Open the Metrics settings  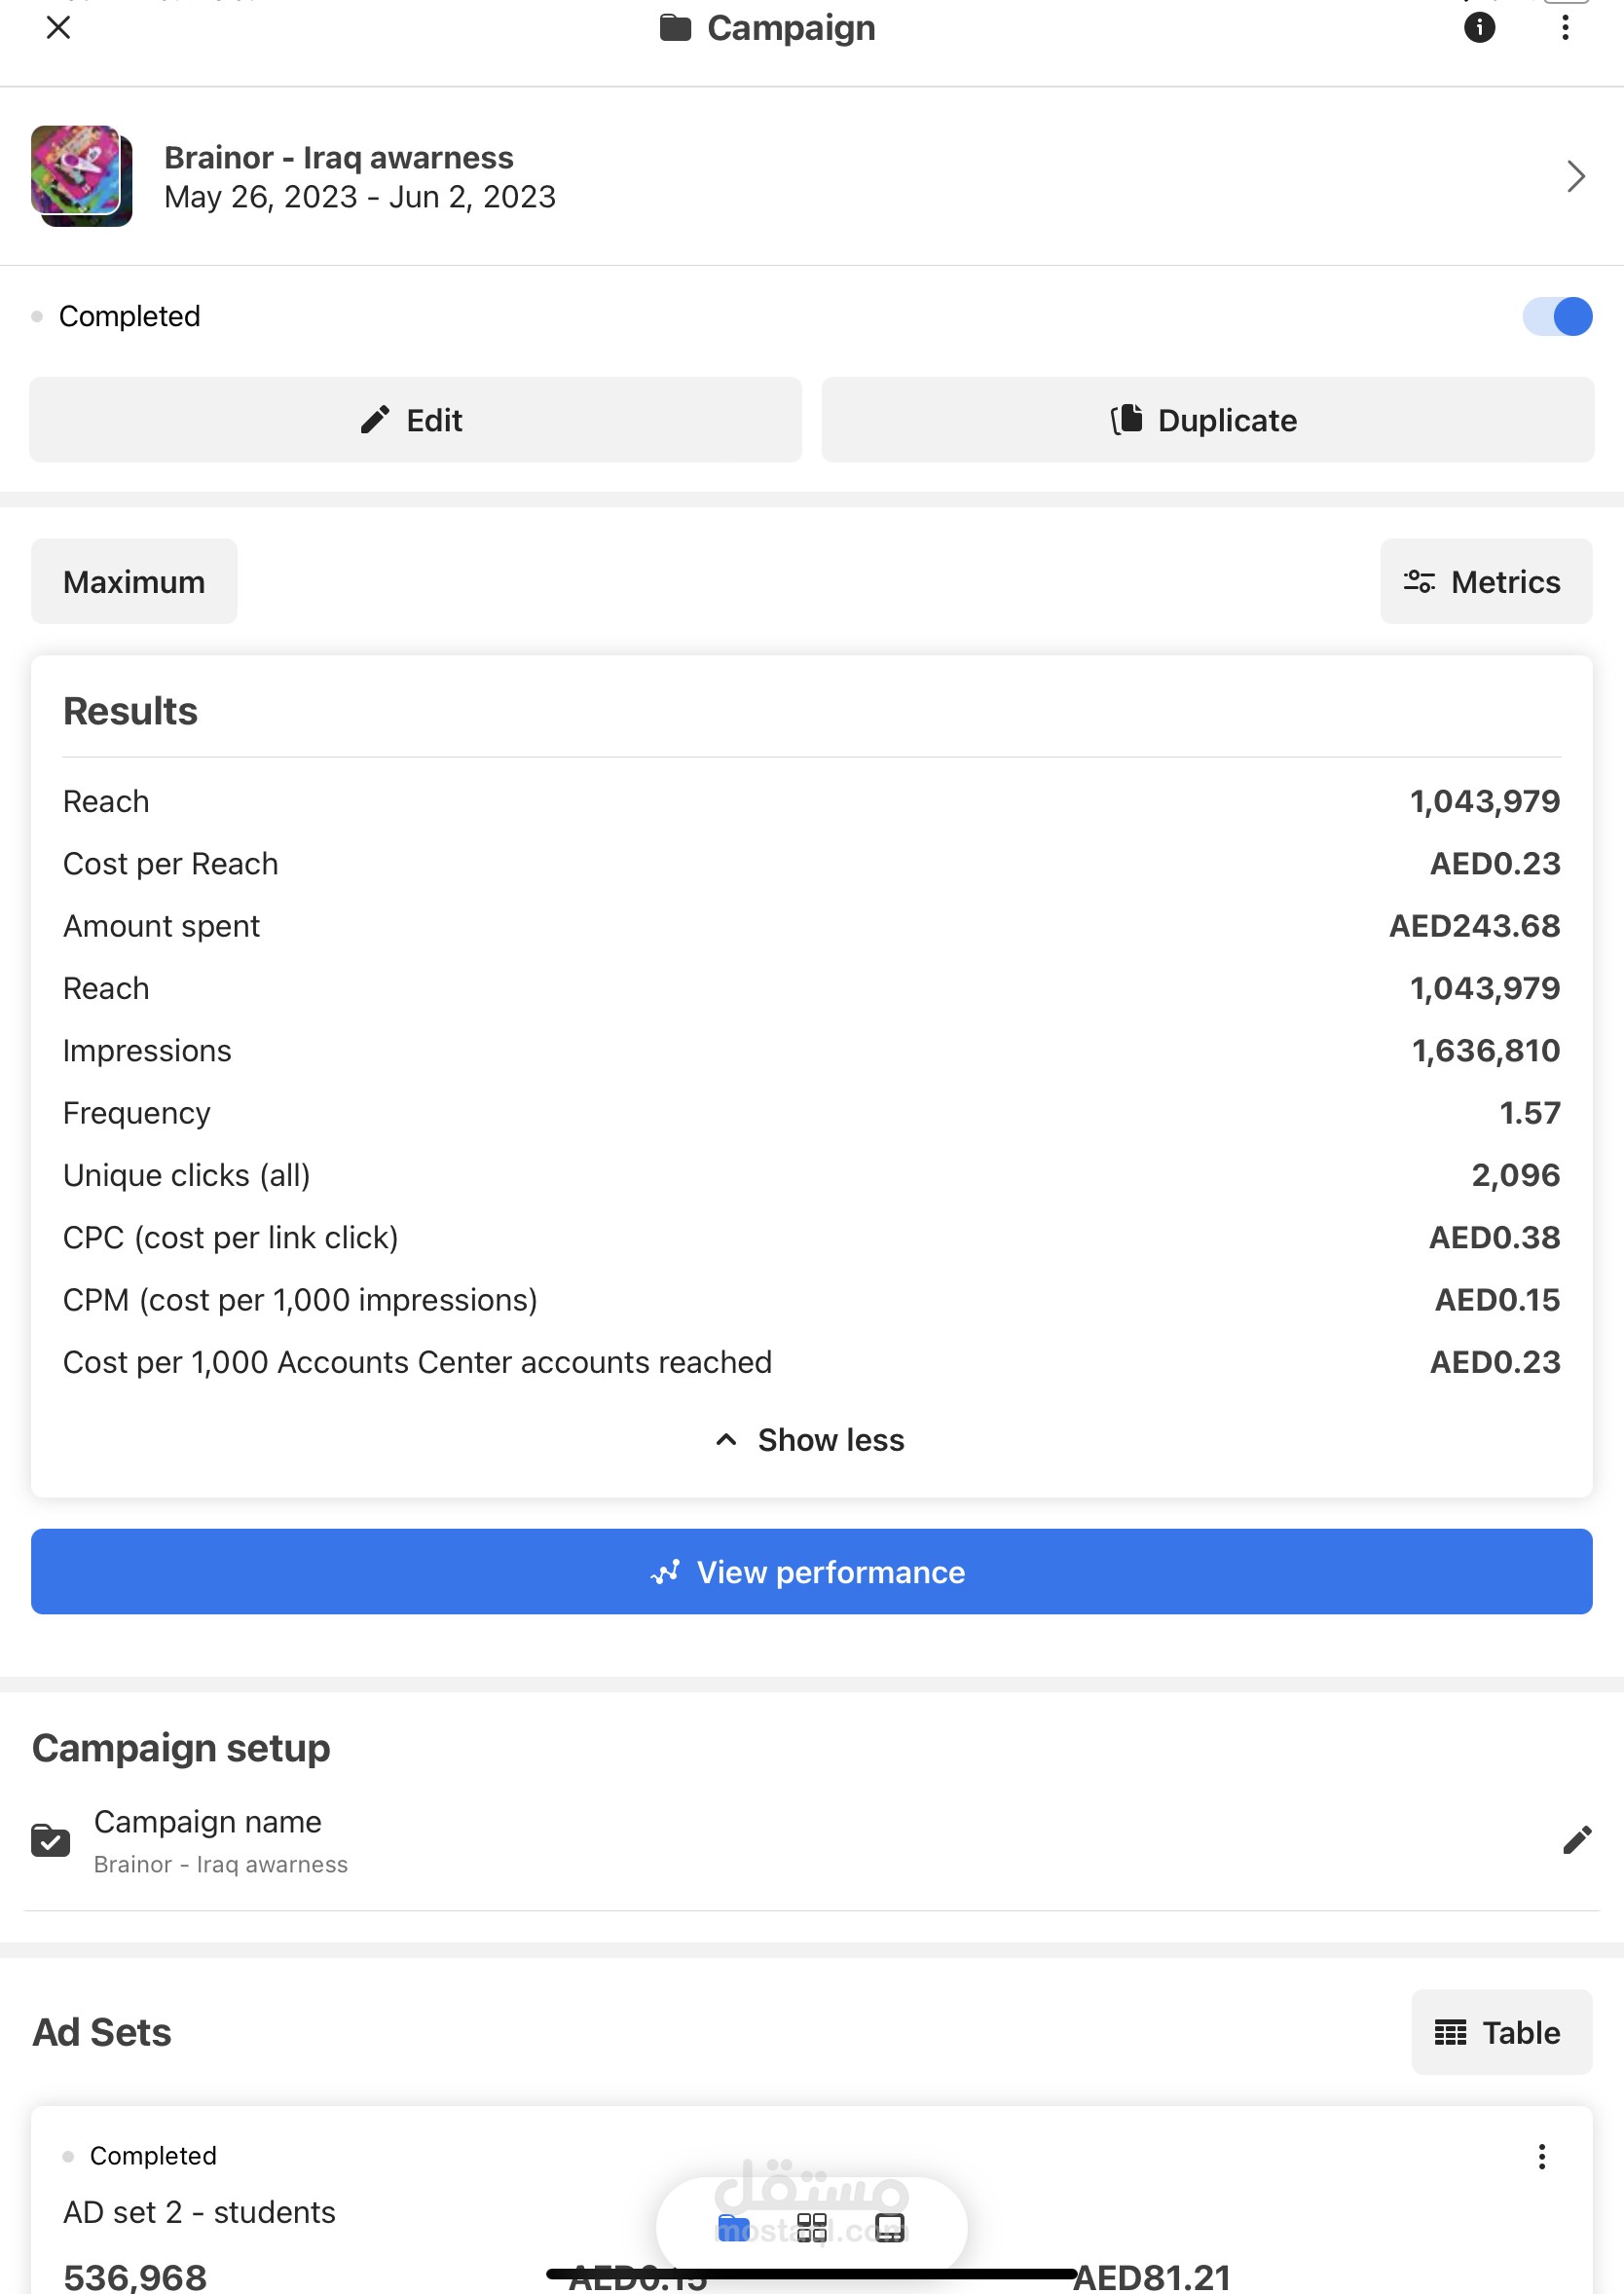click(x=1486, y=582)
